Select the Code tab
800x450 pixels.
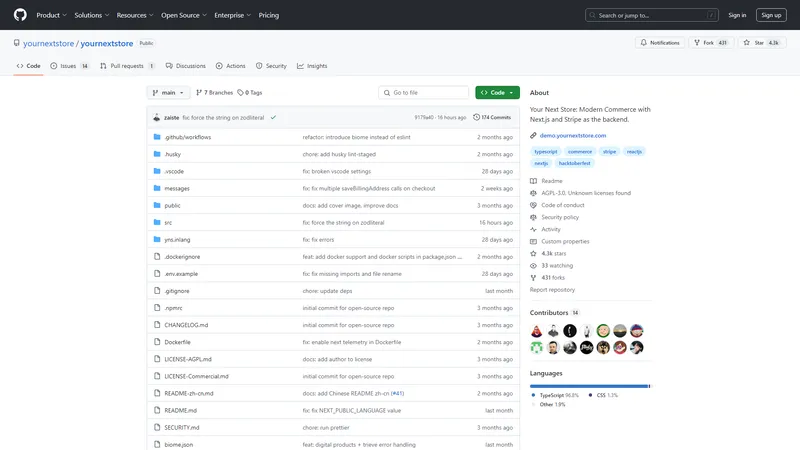coord(29,66)
